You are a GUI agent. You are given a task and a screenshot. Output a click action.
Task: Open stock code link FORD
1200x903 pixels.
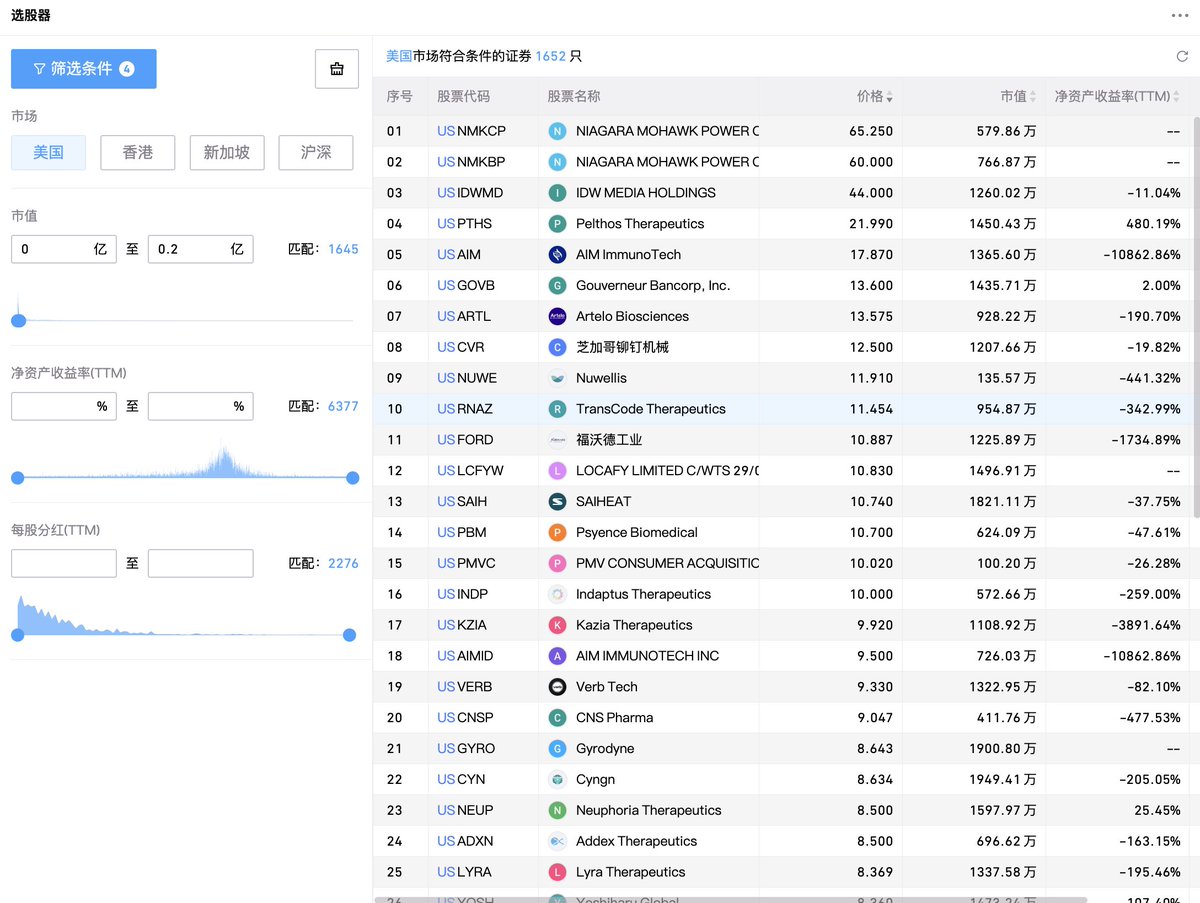(x=465, y=440)
